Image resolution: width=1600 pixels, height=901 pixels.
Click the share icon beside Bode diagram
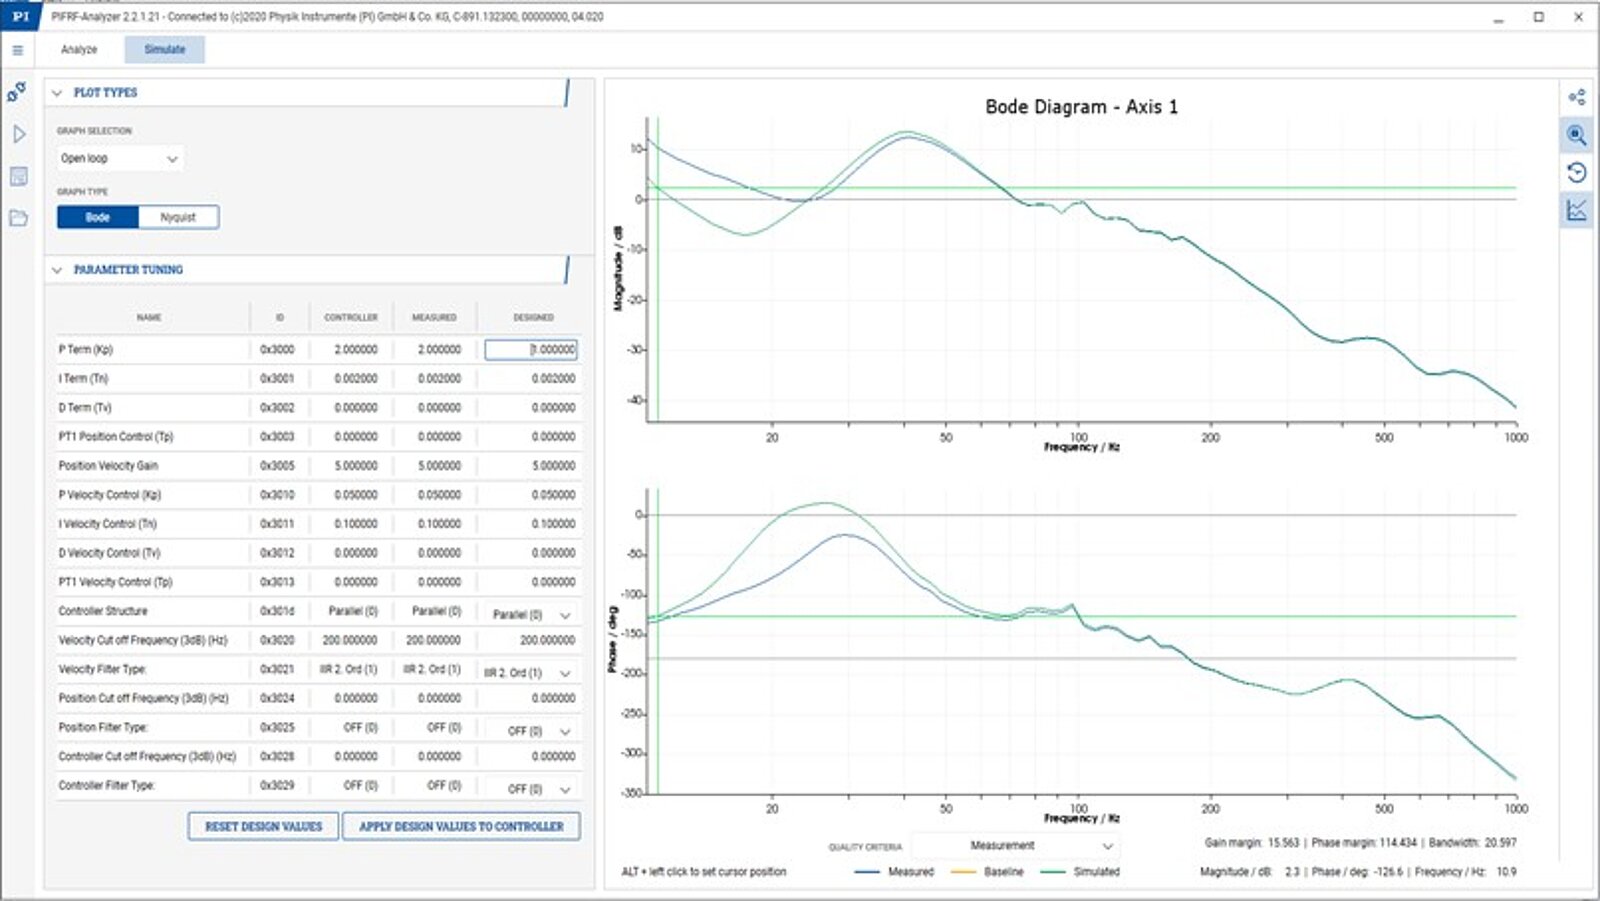click(x=1577, y=97)
